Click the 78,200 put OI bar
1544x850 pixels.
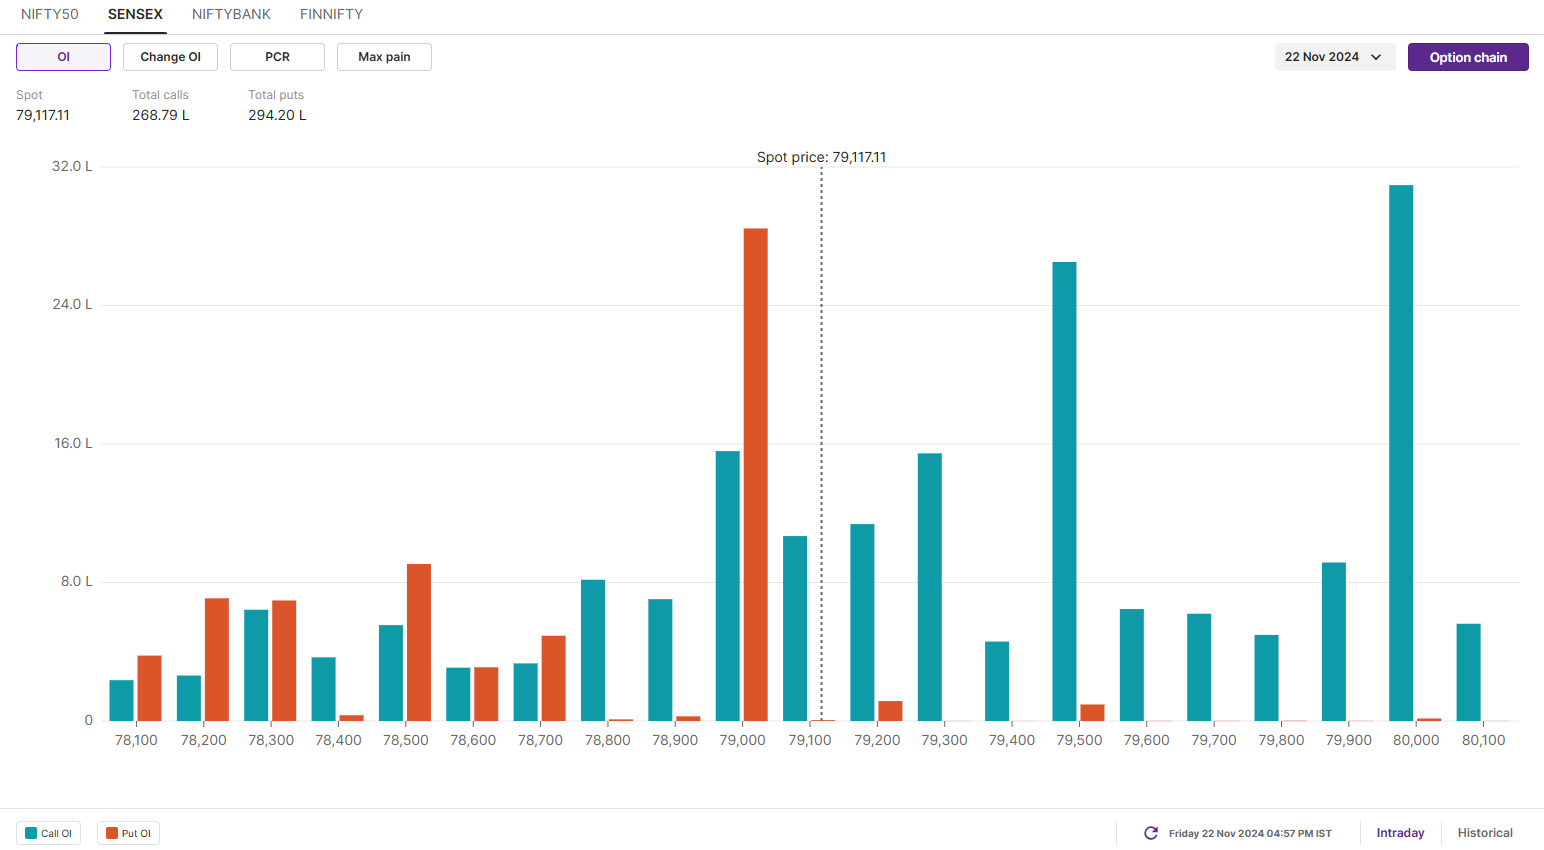[217, 660]
